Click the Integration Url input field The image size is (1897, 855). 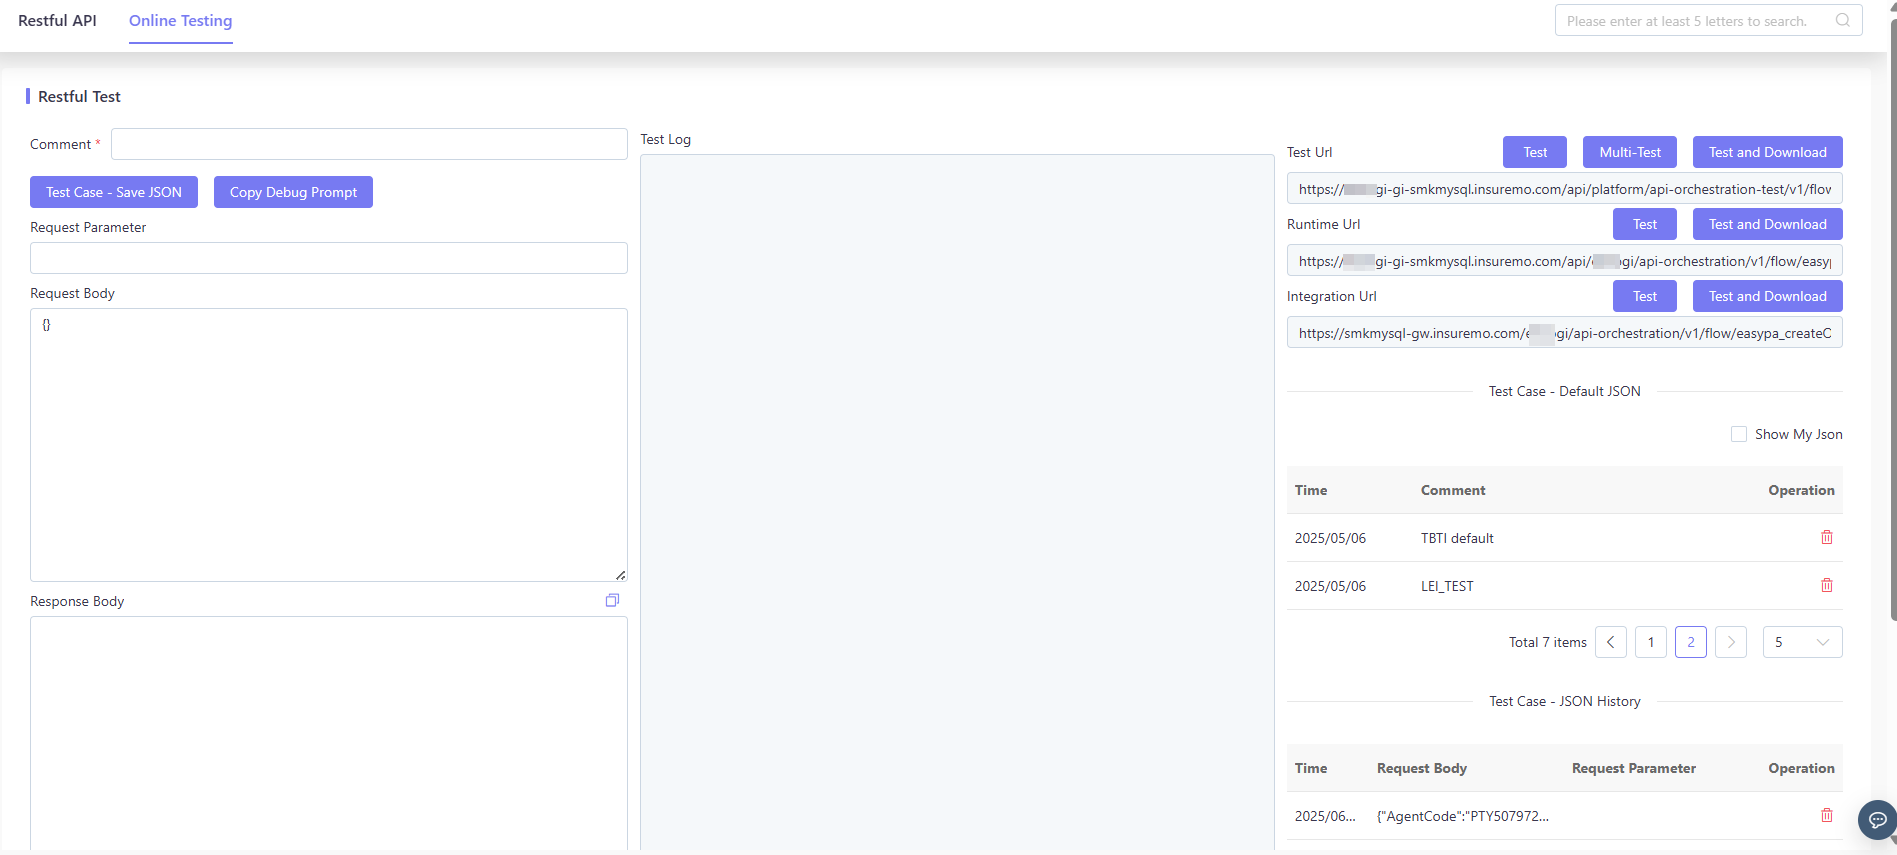click(1565, 333)
